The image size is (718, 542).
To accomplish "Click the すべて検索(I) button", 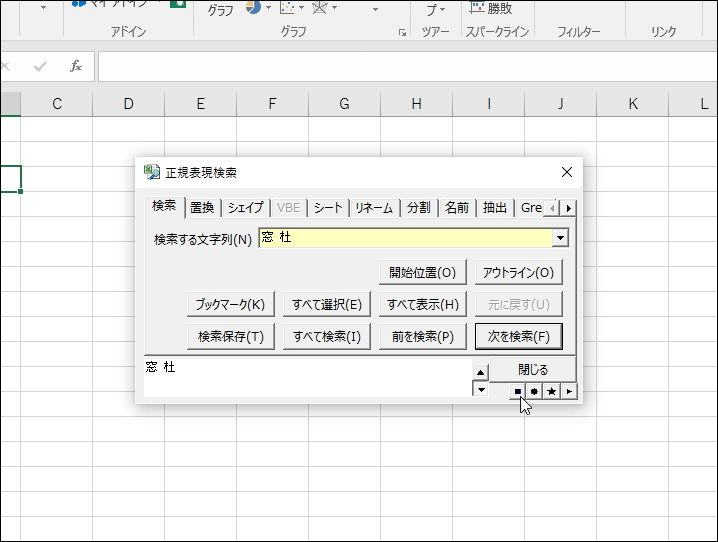I will click(x=326, y=336).
